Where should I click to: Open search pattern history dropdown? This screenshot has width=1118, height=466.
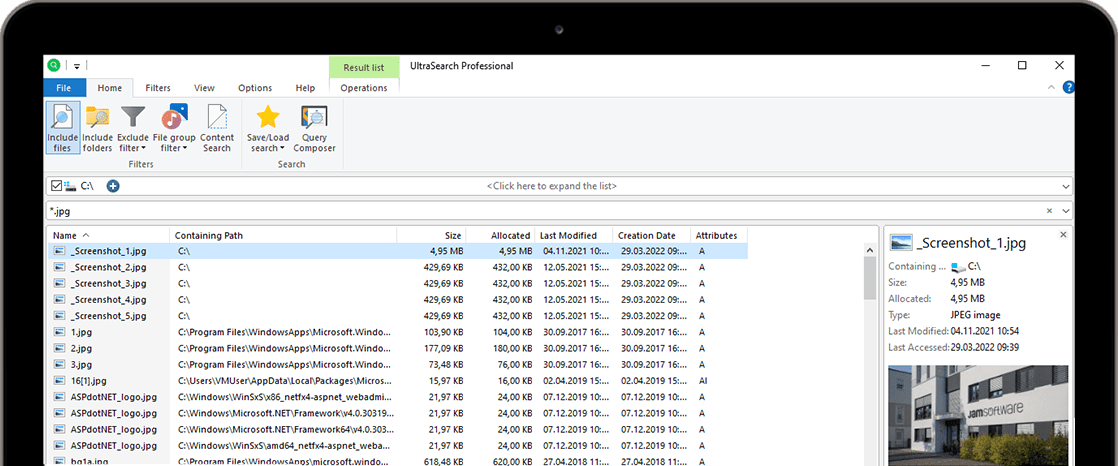1065,212
